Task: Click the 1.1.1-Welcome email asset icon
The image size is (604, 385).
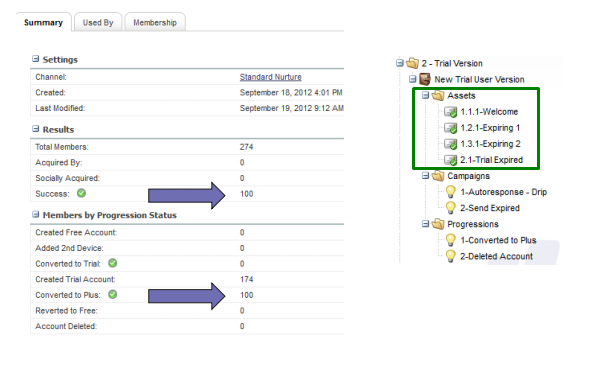Action: (450, 112)
